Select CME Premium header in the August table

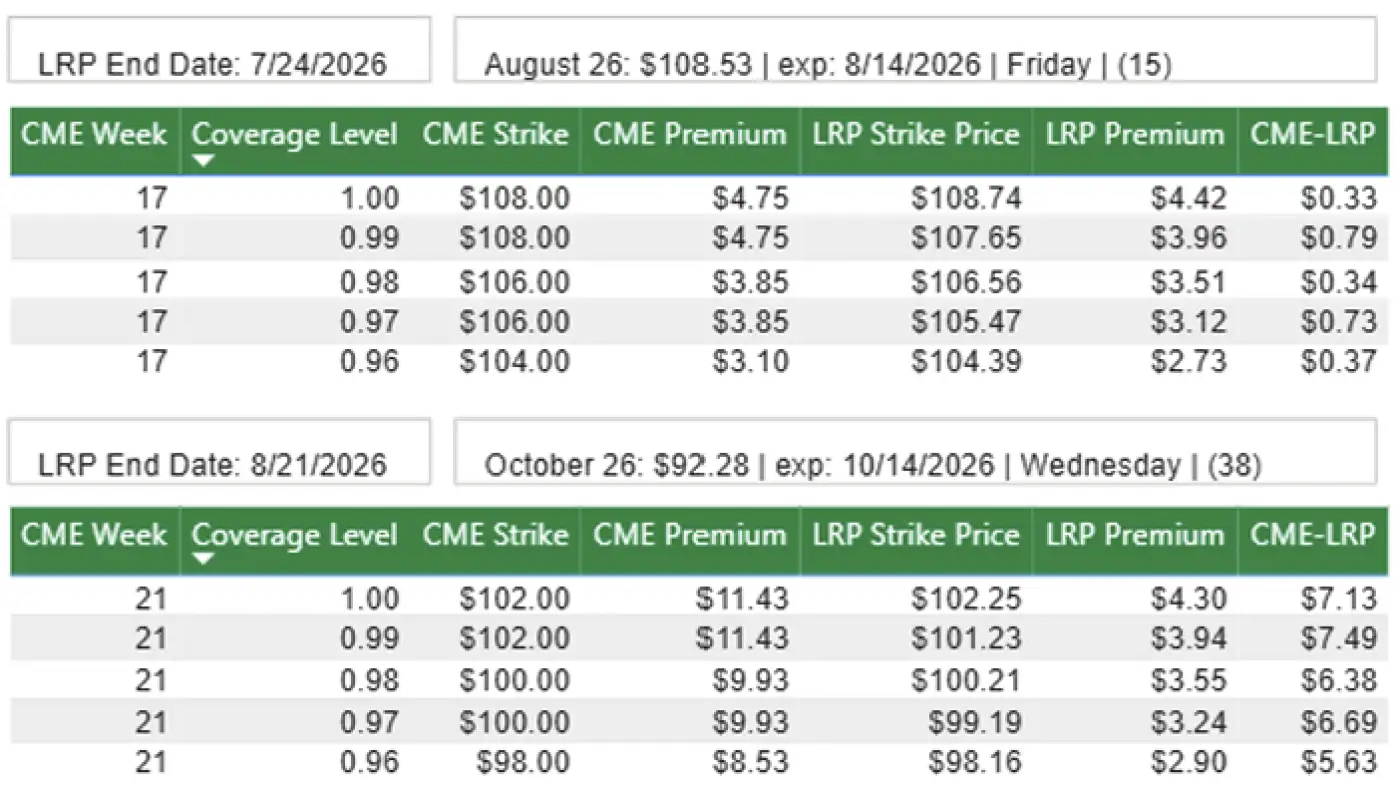[x=690, y=135]
